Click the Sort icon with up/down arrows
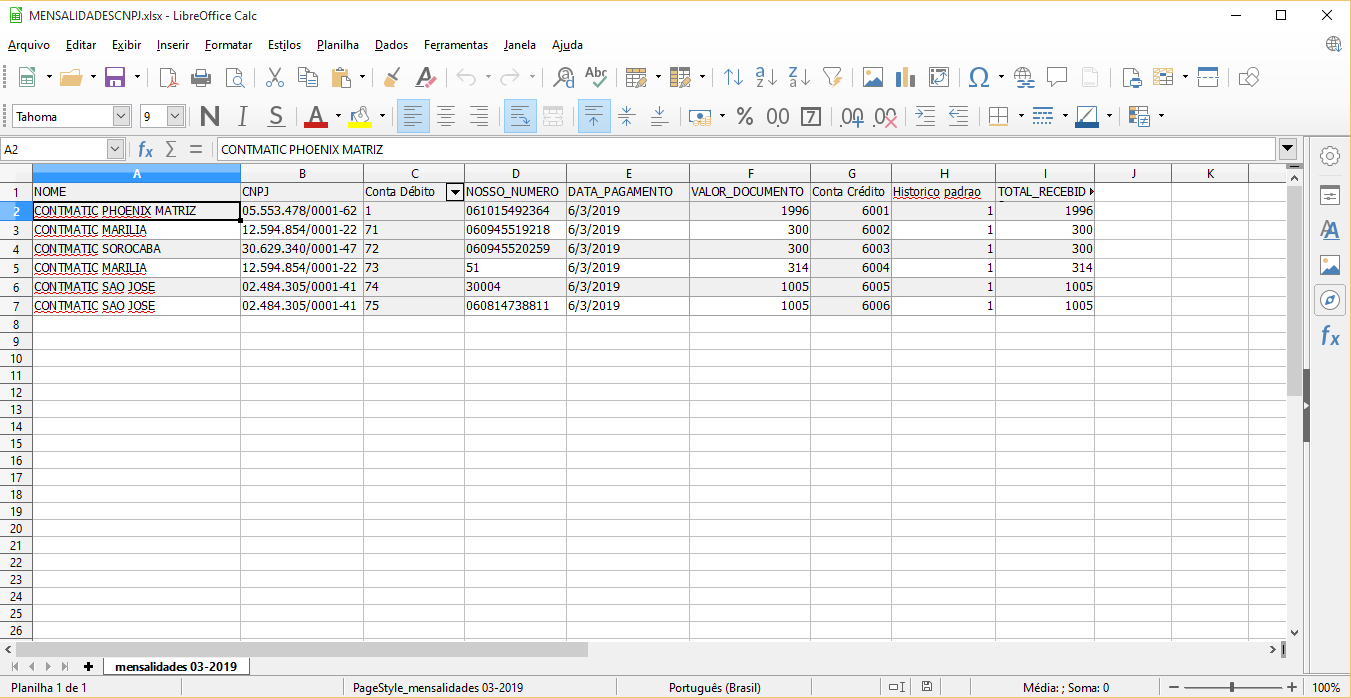The image size is (1351, 698). coord(734,77)
